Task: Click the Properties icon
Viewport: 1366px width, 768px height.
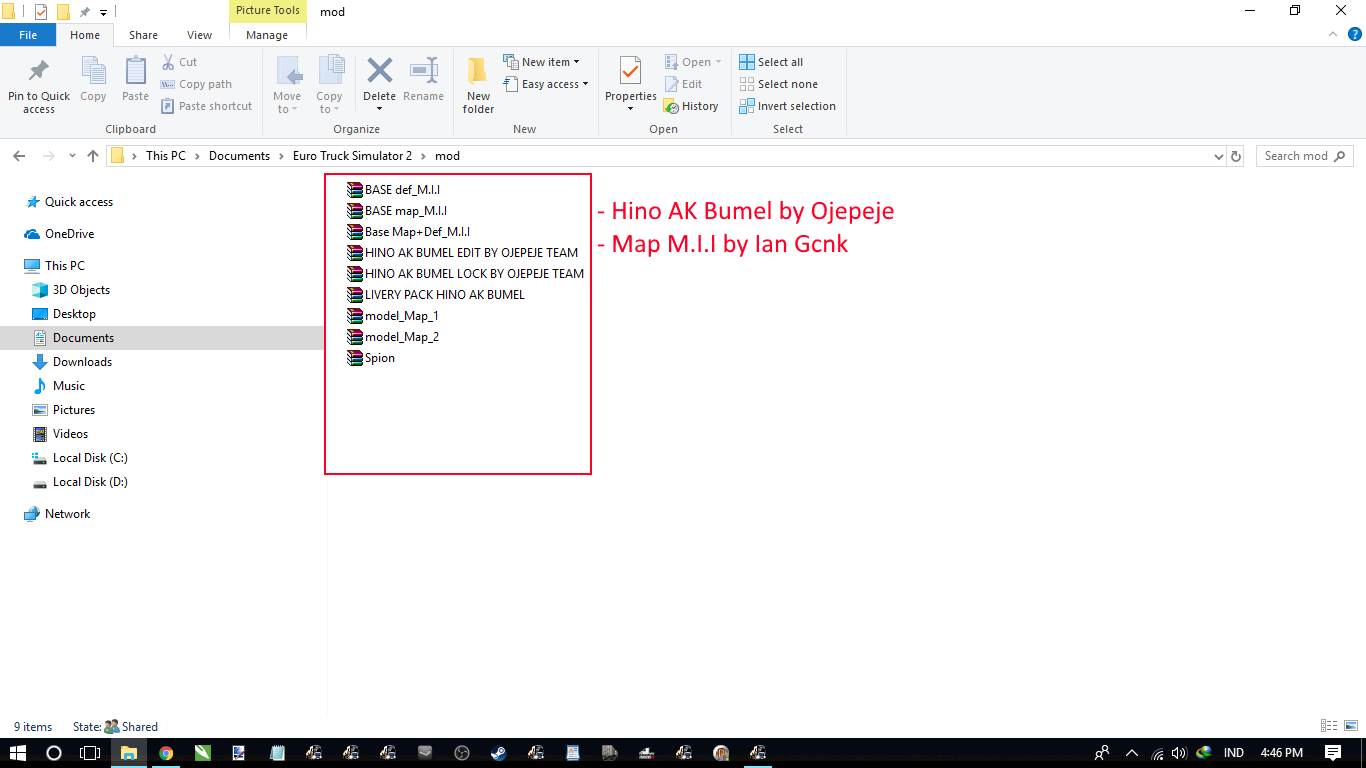Action: pos(630,71)
